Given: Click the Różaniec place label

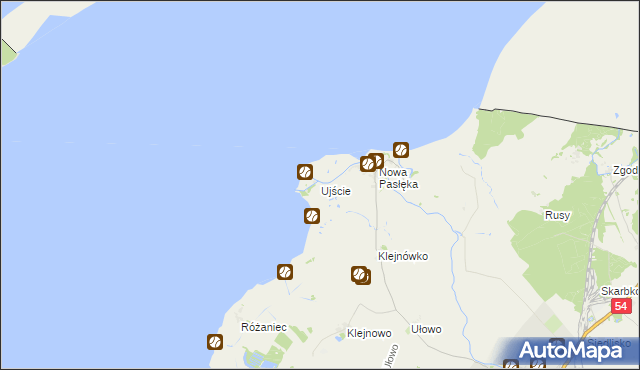Looking at the screenshot, I should [264, 327].
